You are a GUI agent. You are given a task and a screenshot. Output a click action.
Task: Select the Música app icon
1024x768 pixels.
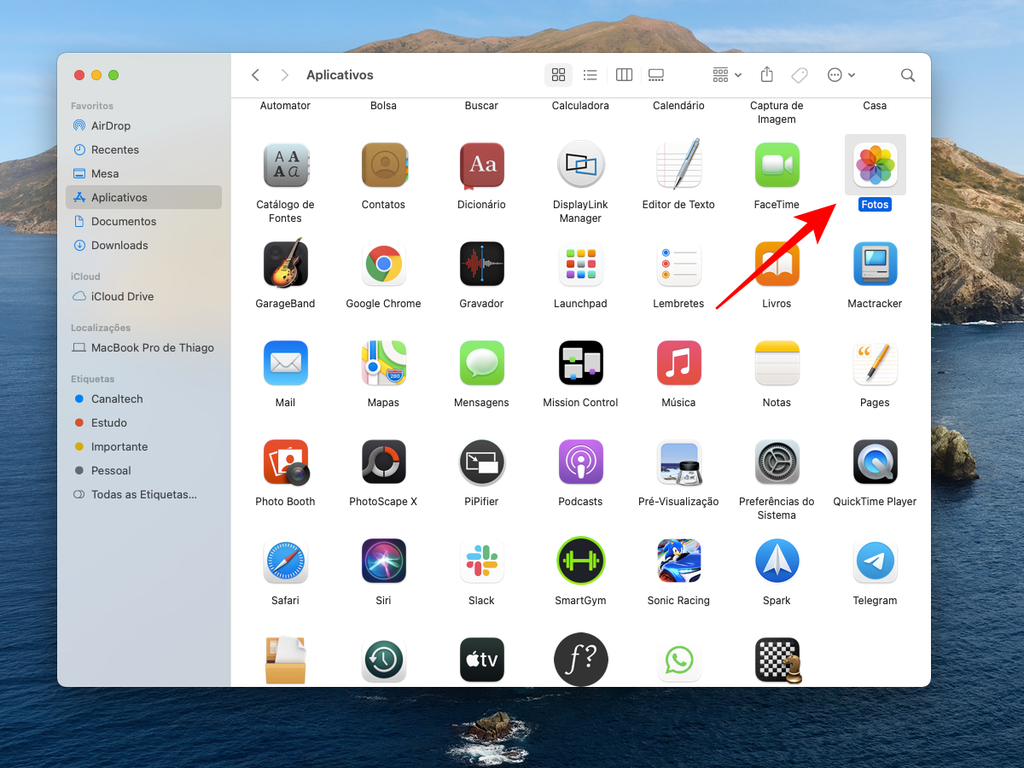[679, 363]
